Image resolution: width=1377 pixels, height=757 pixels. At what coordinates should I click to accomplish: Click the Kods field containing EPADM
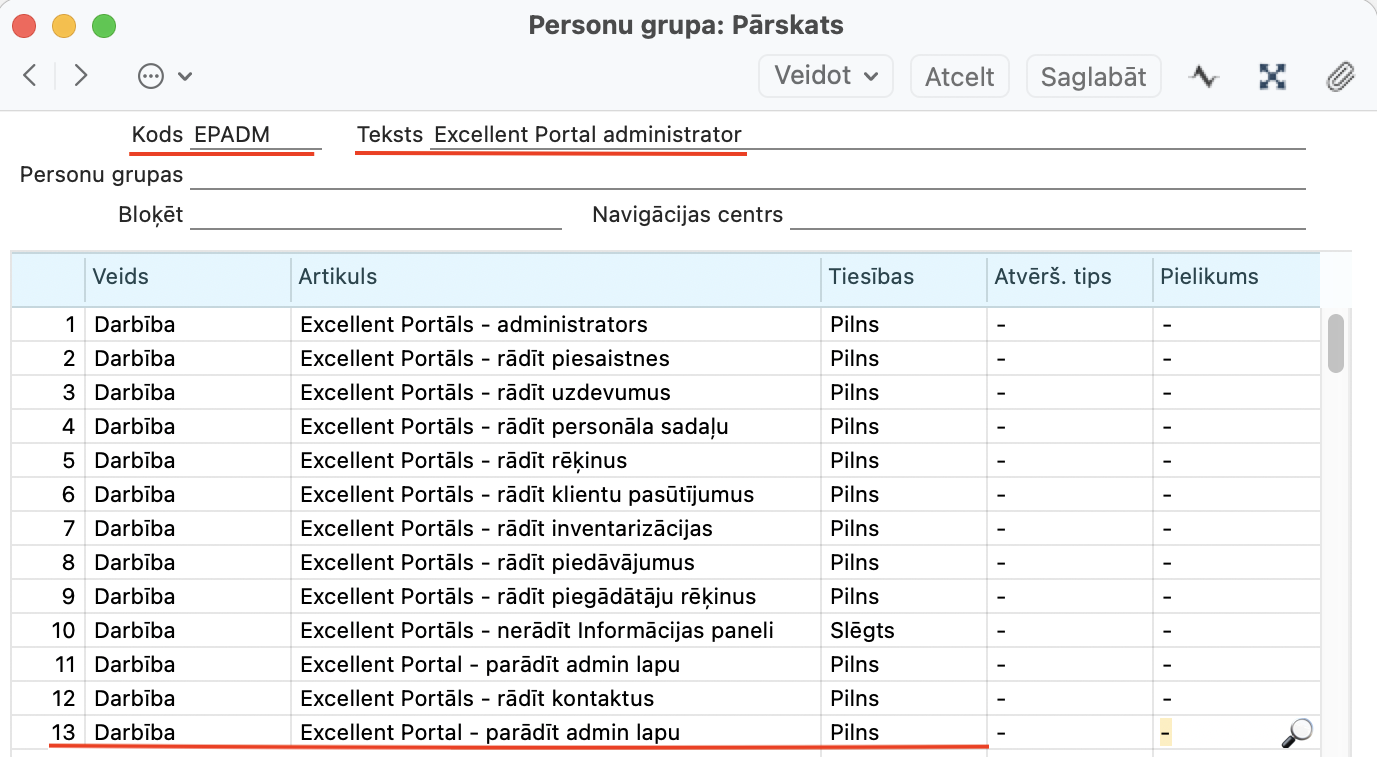click(x=255, y=135)
